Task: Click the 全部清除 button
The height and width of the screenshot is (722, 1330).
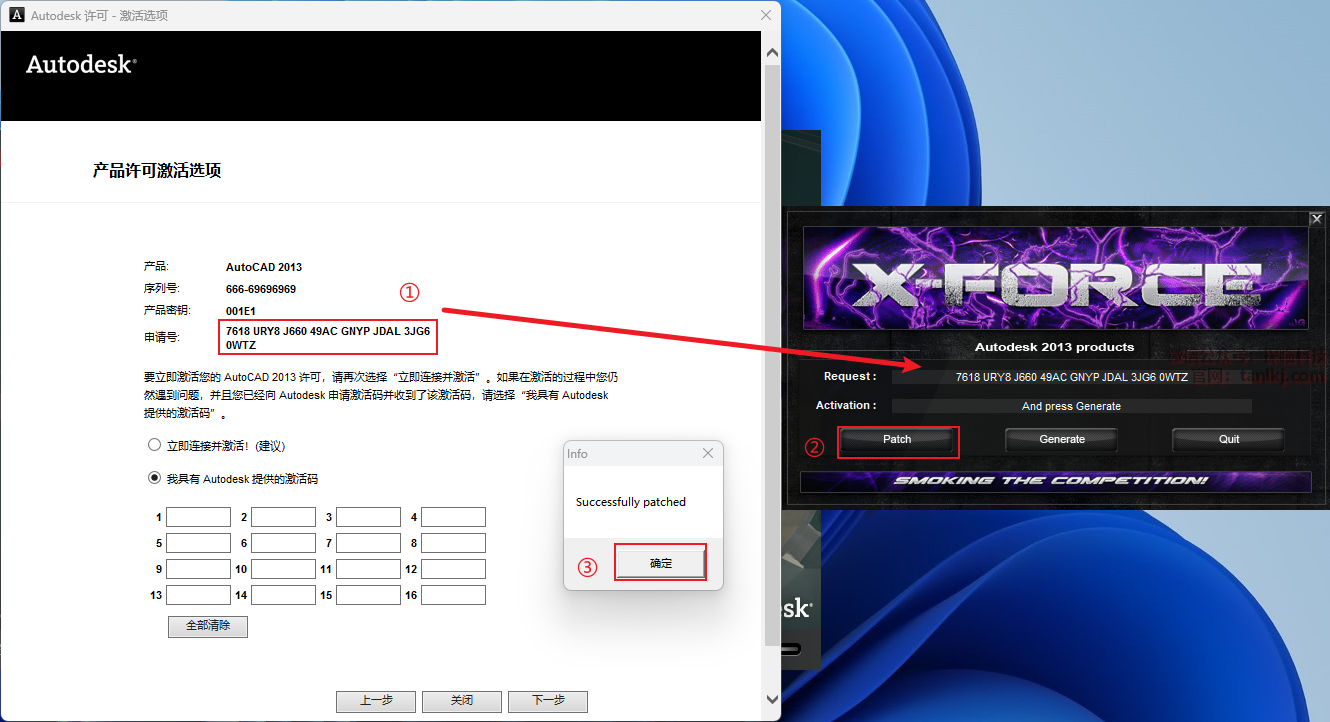Action: (x=208, y=626)
